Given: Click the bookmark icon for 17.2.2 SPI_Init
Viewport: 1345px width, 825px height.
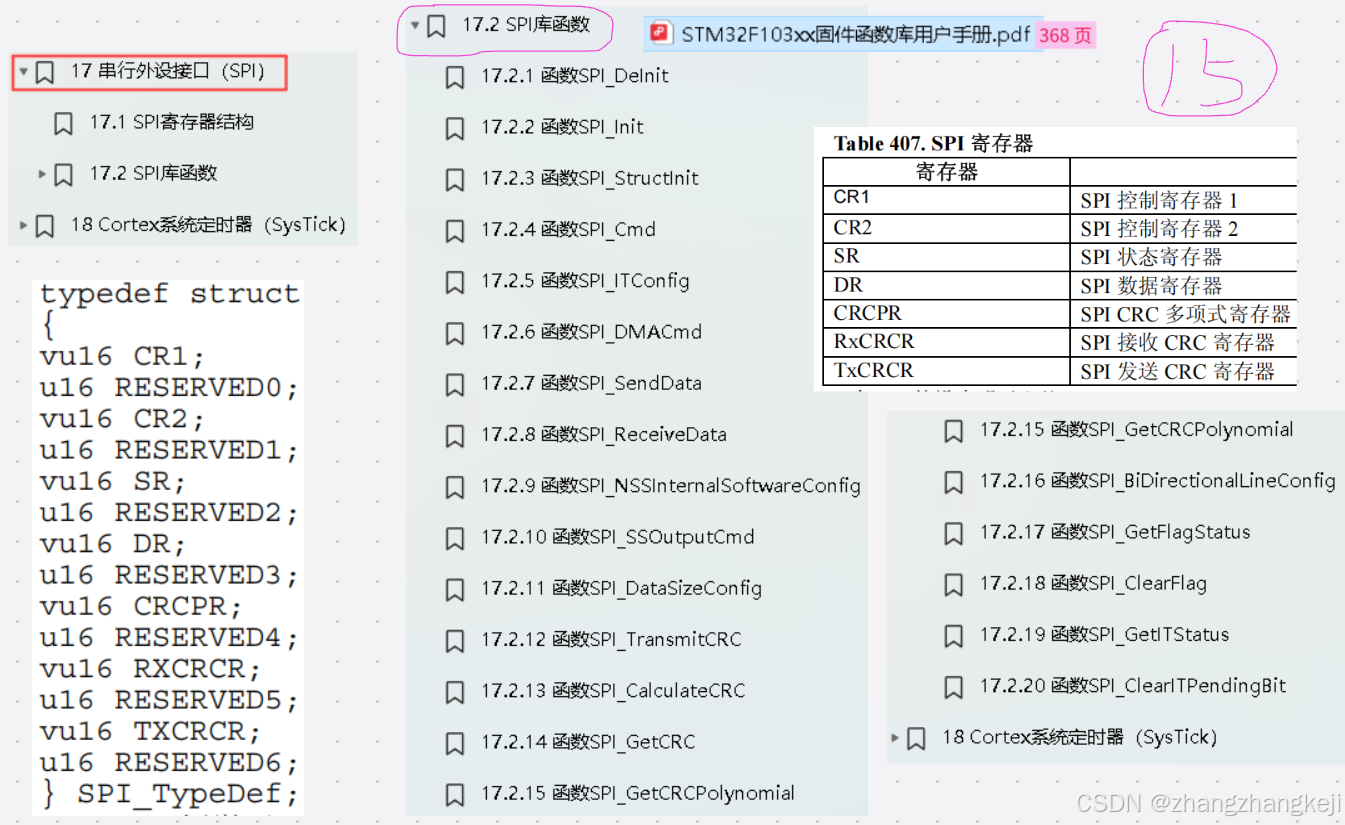Looking at the screenshot, I should click(x=455, y=128).
